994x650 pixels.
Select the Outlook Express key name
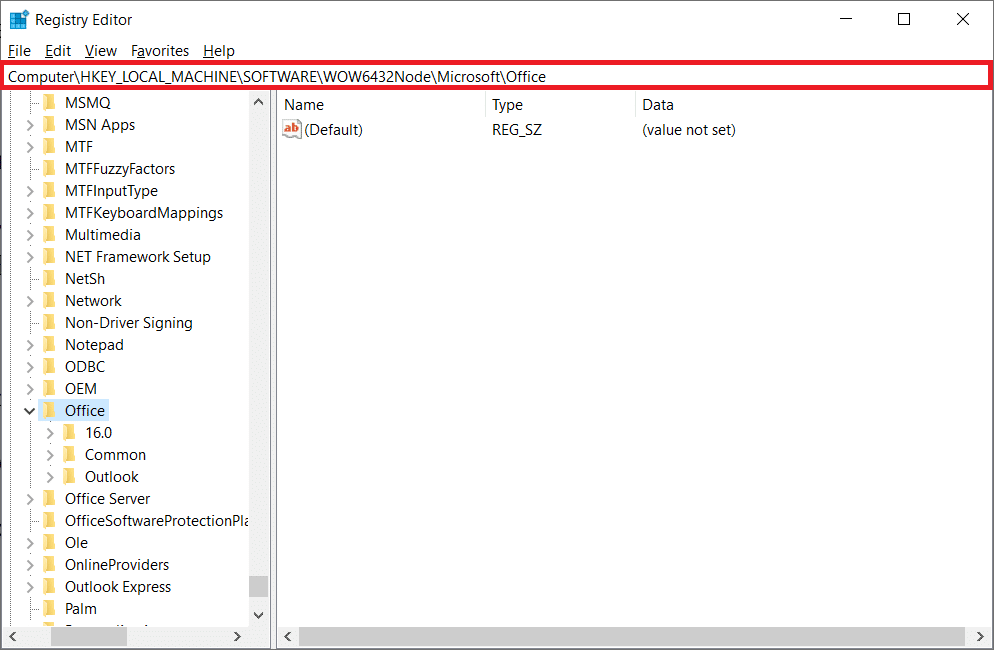(118, 587)
